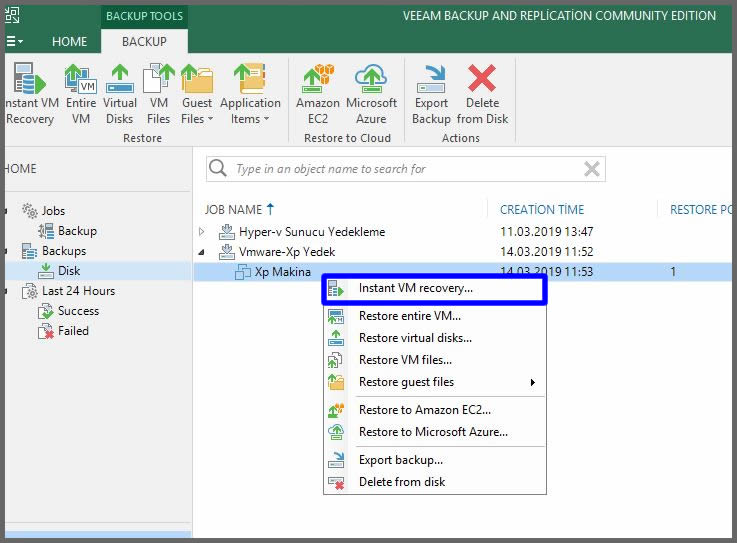The width and height of the screenshot is (737, 543).
Task: Choose Restore entire VM menu item
Action: [434, 316]
